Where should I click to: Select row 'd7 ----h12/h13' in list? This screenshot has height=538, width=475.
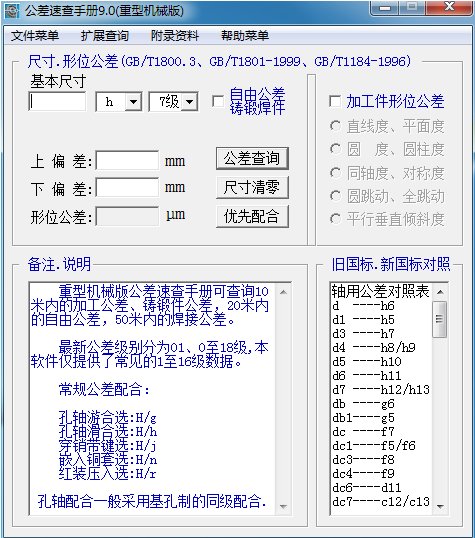(381, 389)
